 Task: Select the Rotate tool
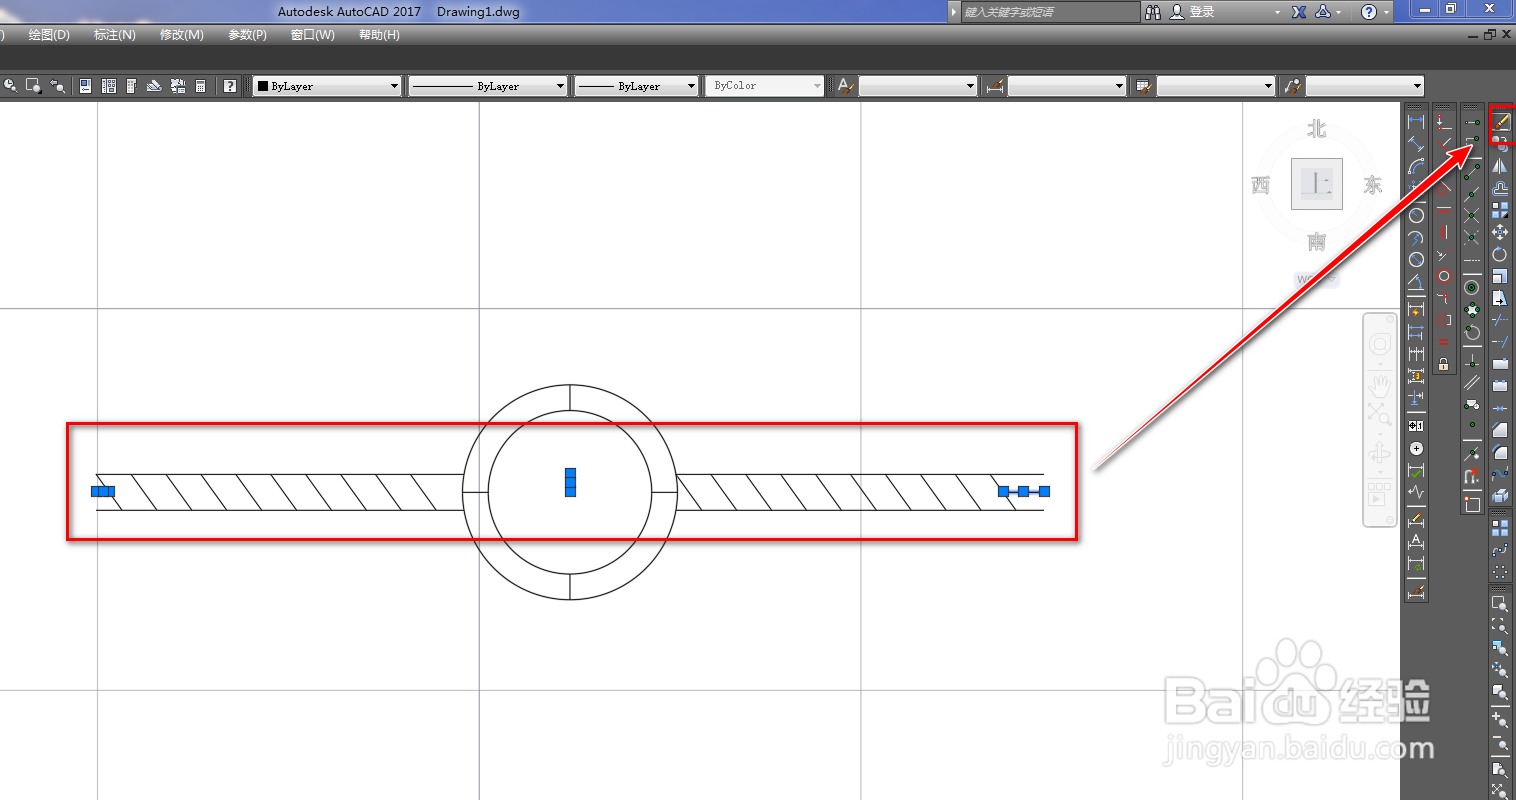1500,254
